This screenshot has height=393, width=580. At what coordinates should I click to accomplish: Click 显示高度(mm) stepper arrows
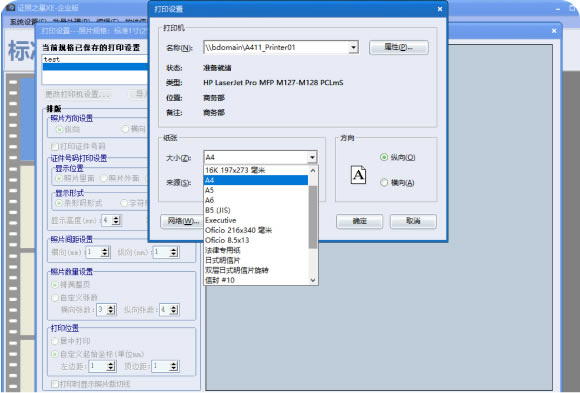click(116, 220)
